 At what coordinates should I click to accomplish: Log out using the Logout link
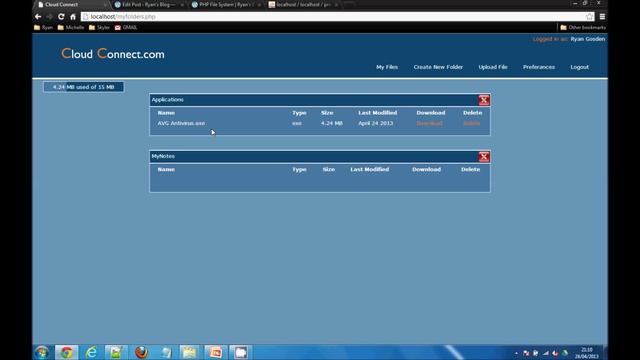pos(580,67)
